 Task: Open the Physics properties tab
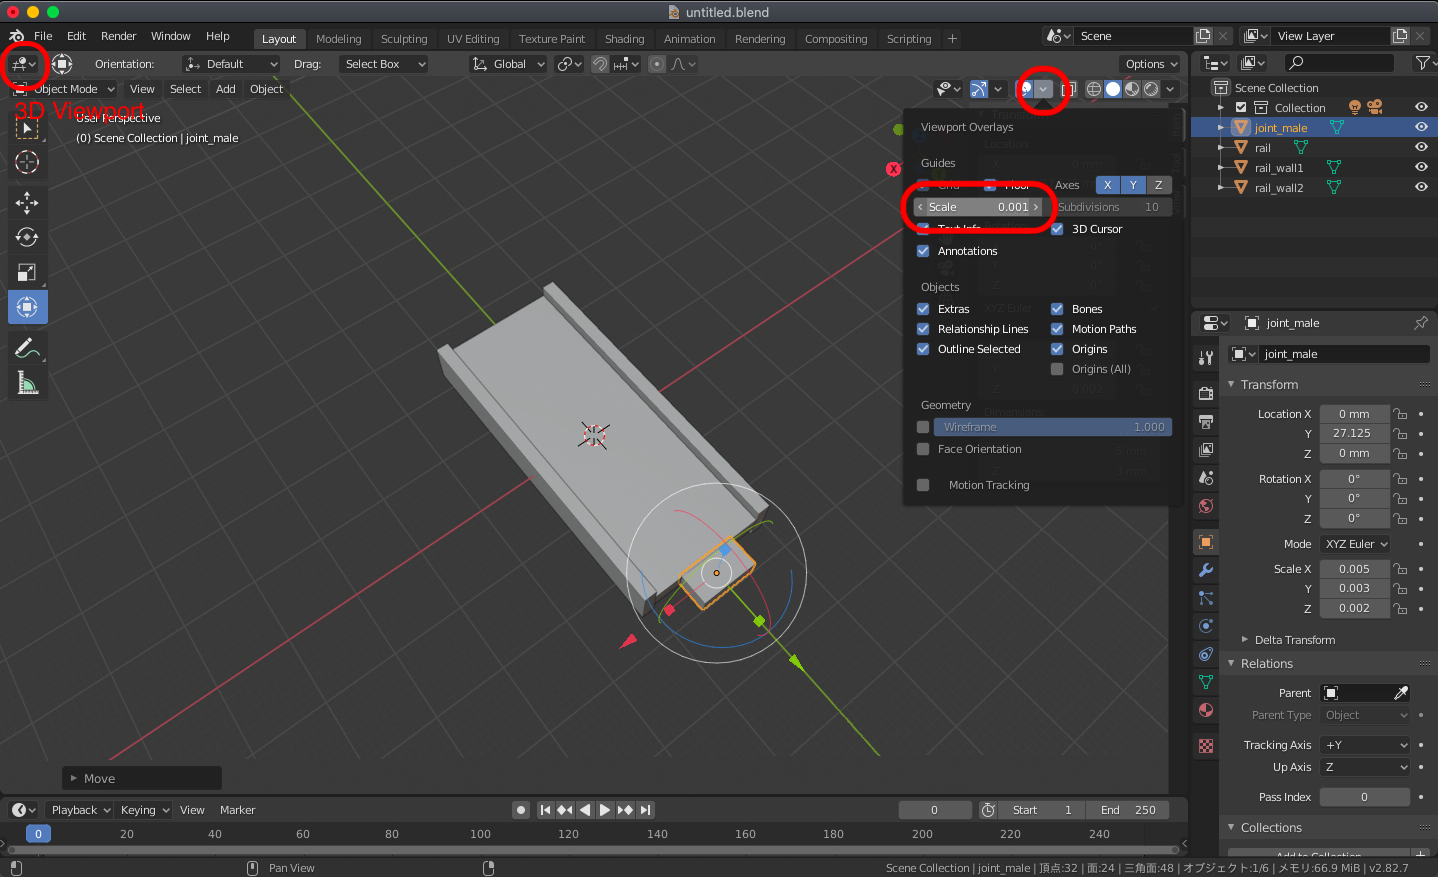[1206, 626]
